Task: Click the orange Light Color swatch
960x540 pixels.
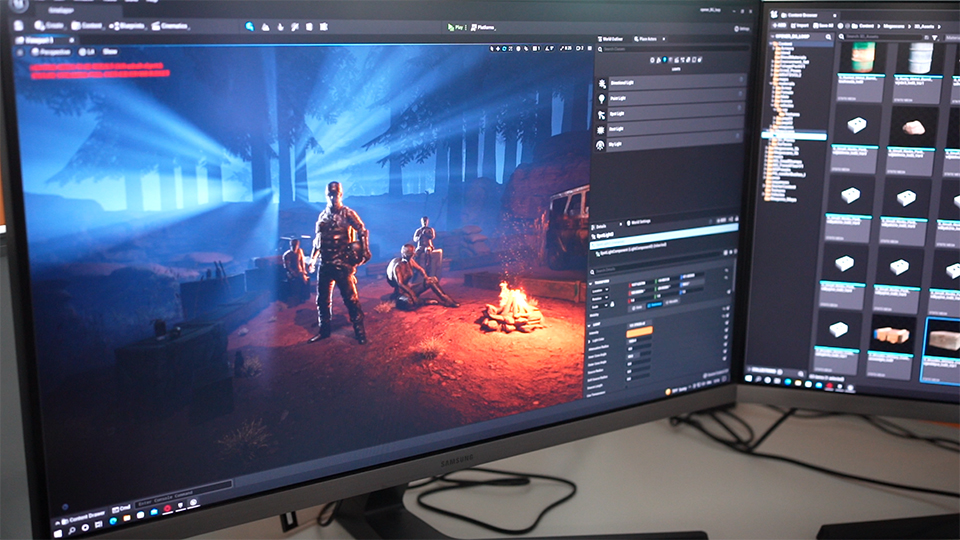Action: click(640, 331)
